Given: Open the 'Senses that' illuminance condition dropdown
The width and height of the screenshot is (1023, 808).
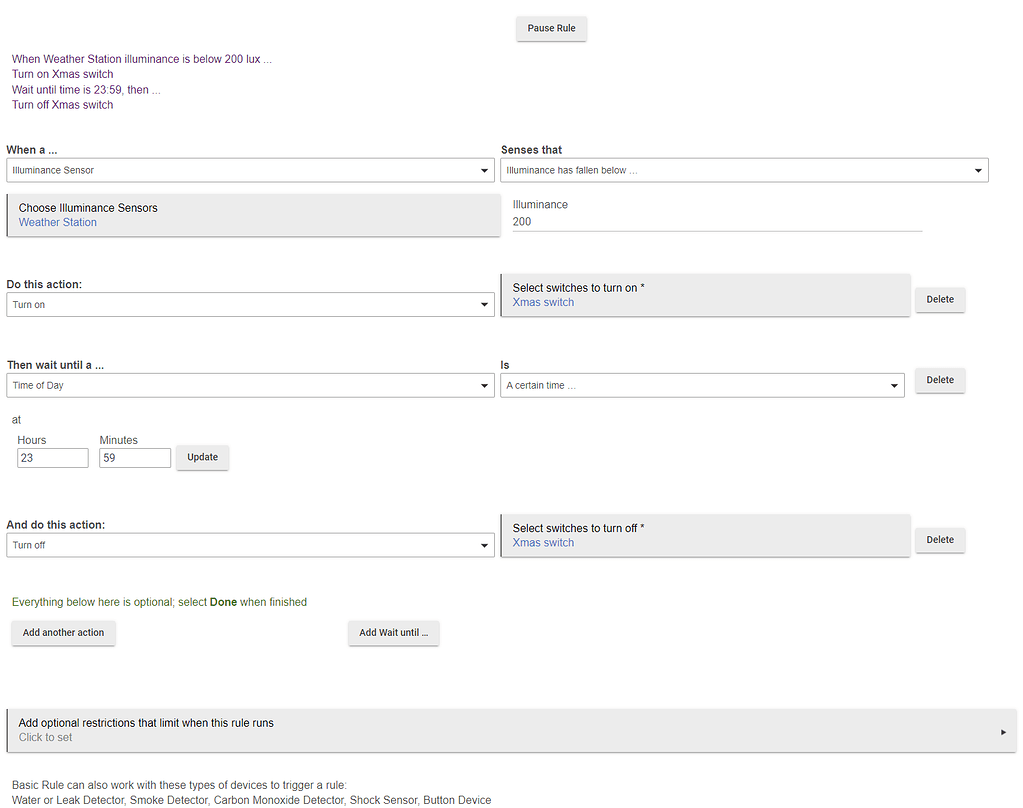Looking at the screenshot, I should (x=744, y=171).
